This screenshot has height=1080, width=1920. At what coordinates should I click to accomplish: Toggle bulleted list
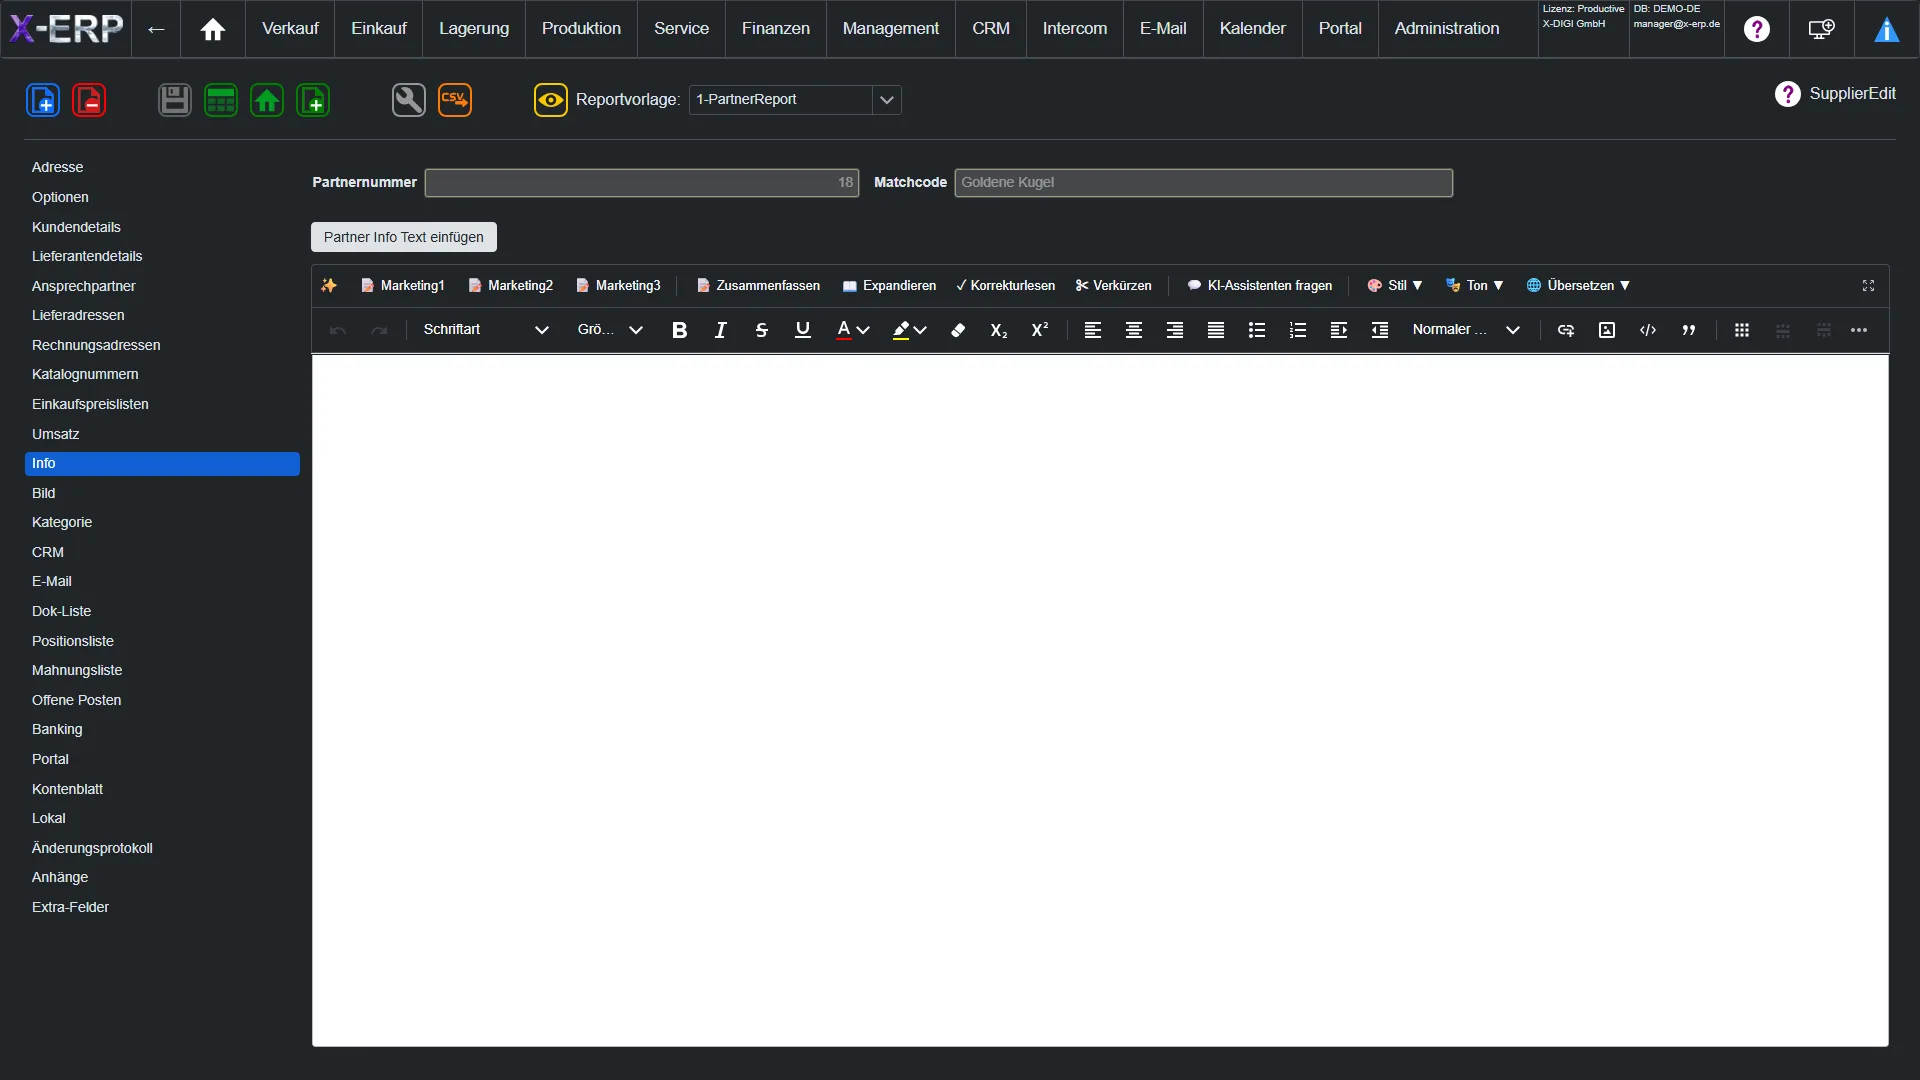(x=1257, y=330)
